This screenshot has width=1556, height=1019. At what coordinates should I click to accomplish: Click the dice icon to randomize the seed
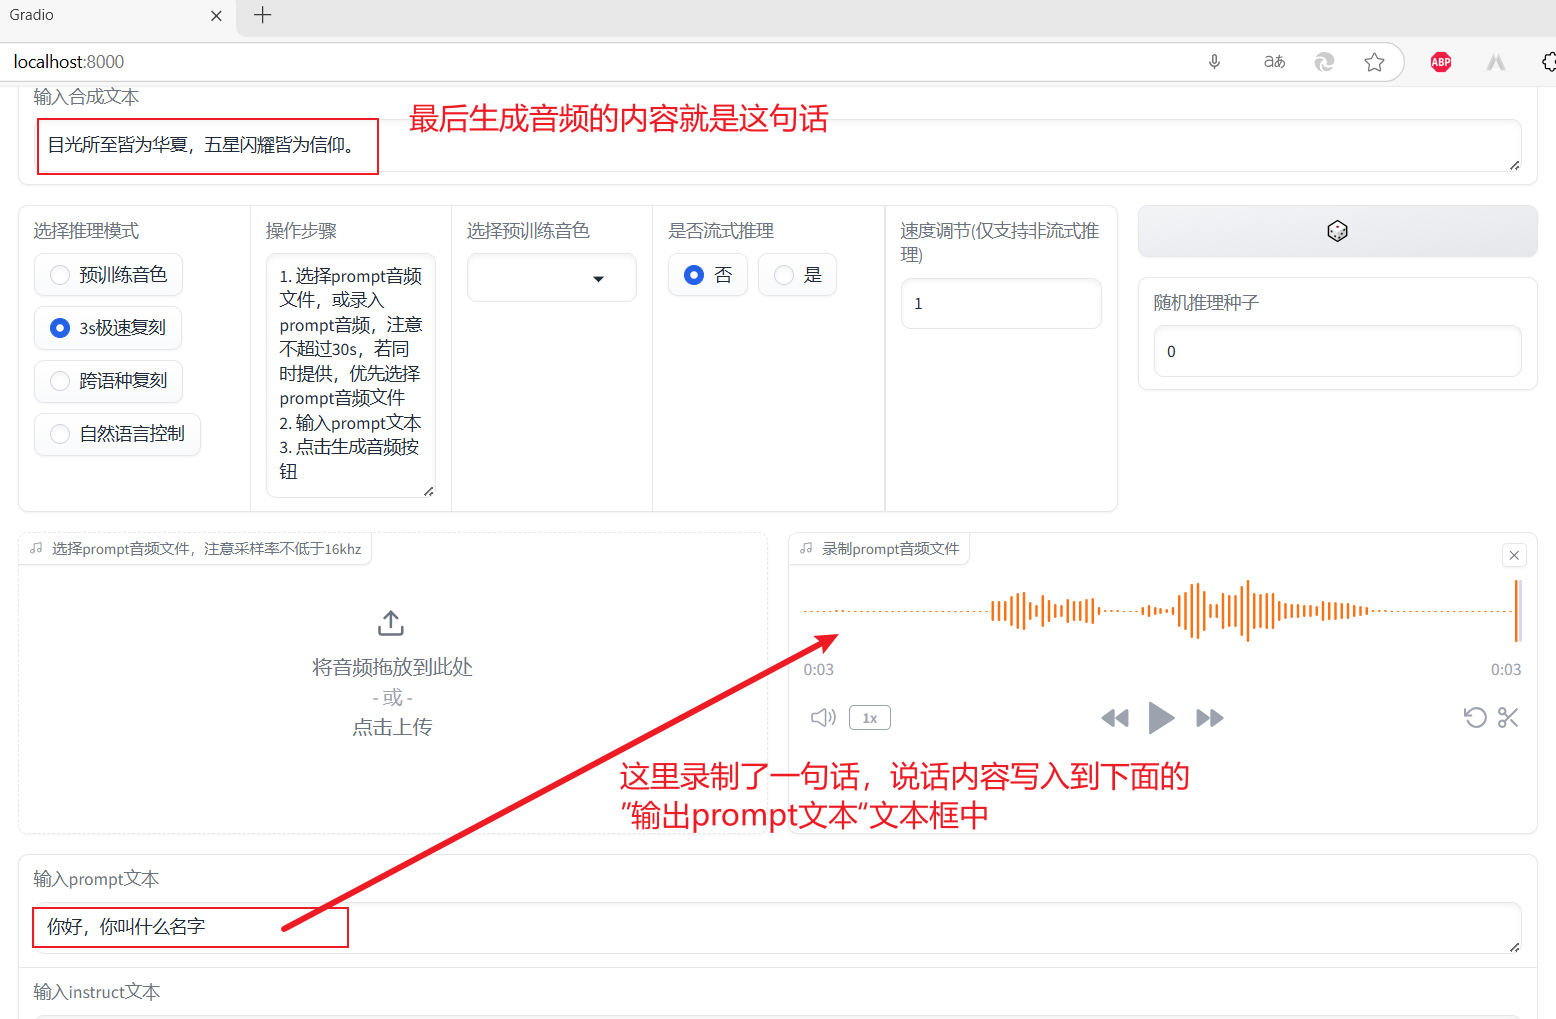click(x=1337, y=231)
